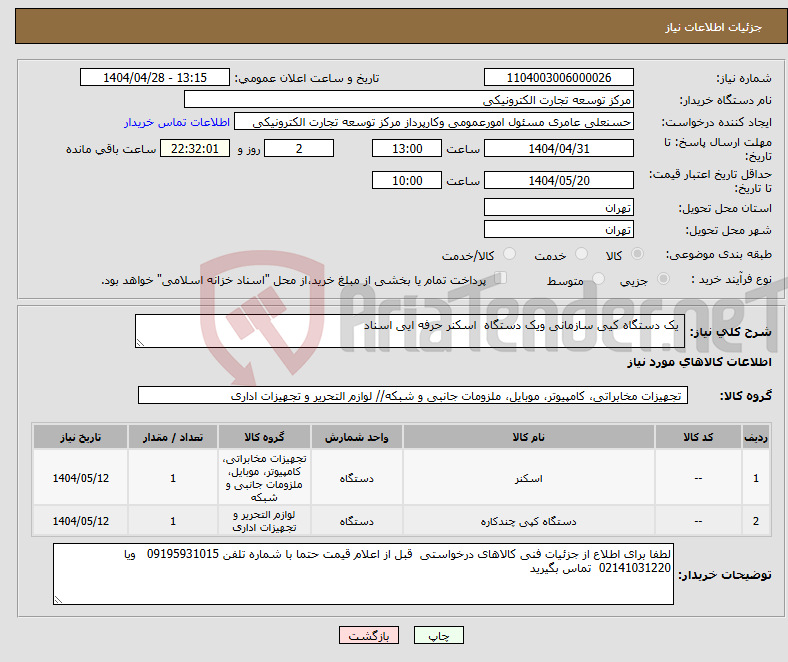Image resolution: width=788 pixels, height=662 pixels.
Task: Toggle the اسناد خزانه اسلامی payment checkbox
Action: coord(502,280)
